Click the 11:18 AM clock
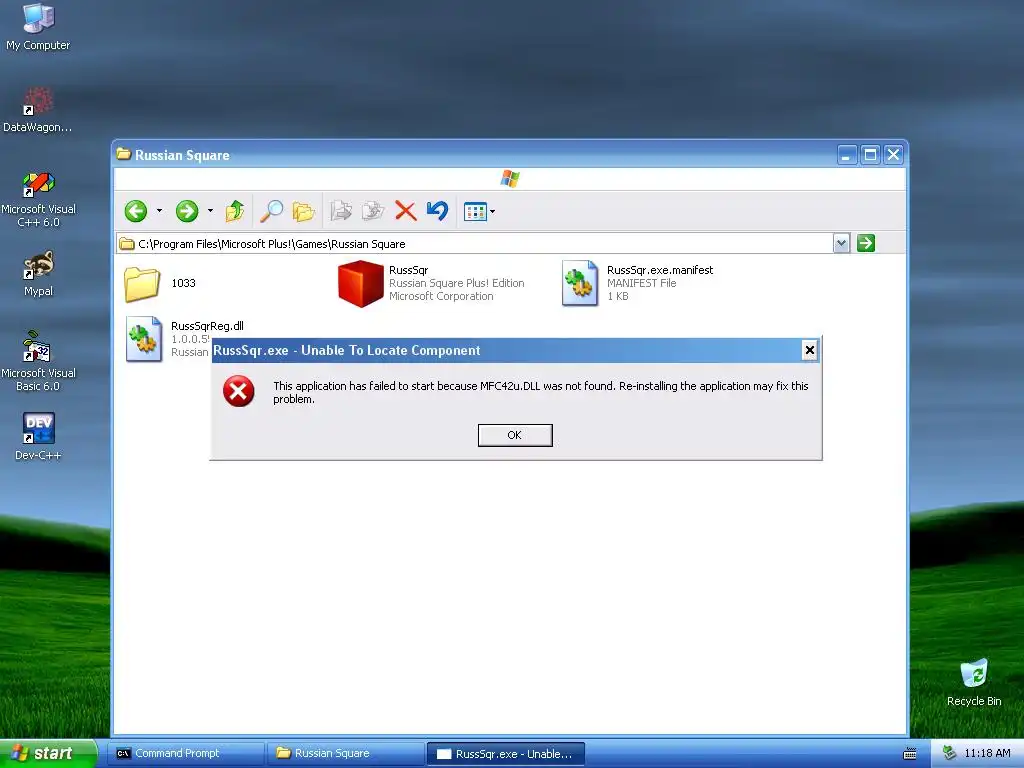1024x768 pixels. point(987,754)
